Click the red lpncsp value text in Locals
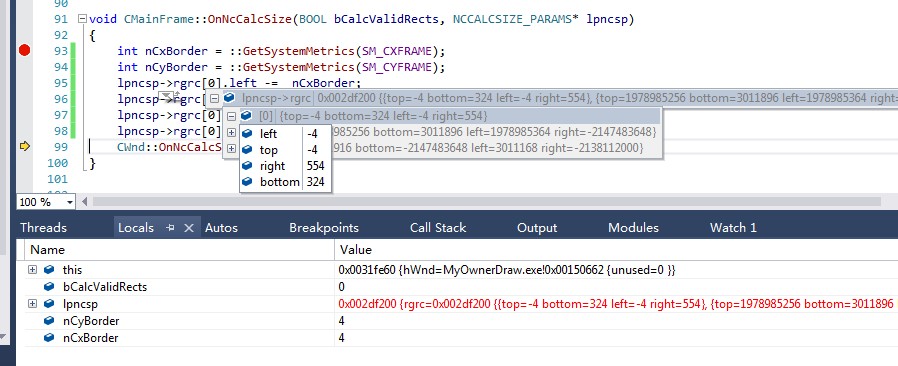This screenshot has height=366, width=898. tap(616, 304)
